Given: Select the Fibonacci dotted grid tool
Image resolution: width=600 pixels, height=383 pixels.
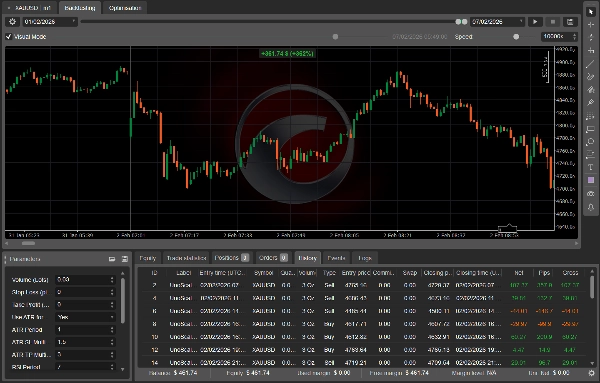Looking at the screenshot, I should (591, 116).
